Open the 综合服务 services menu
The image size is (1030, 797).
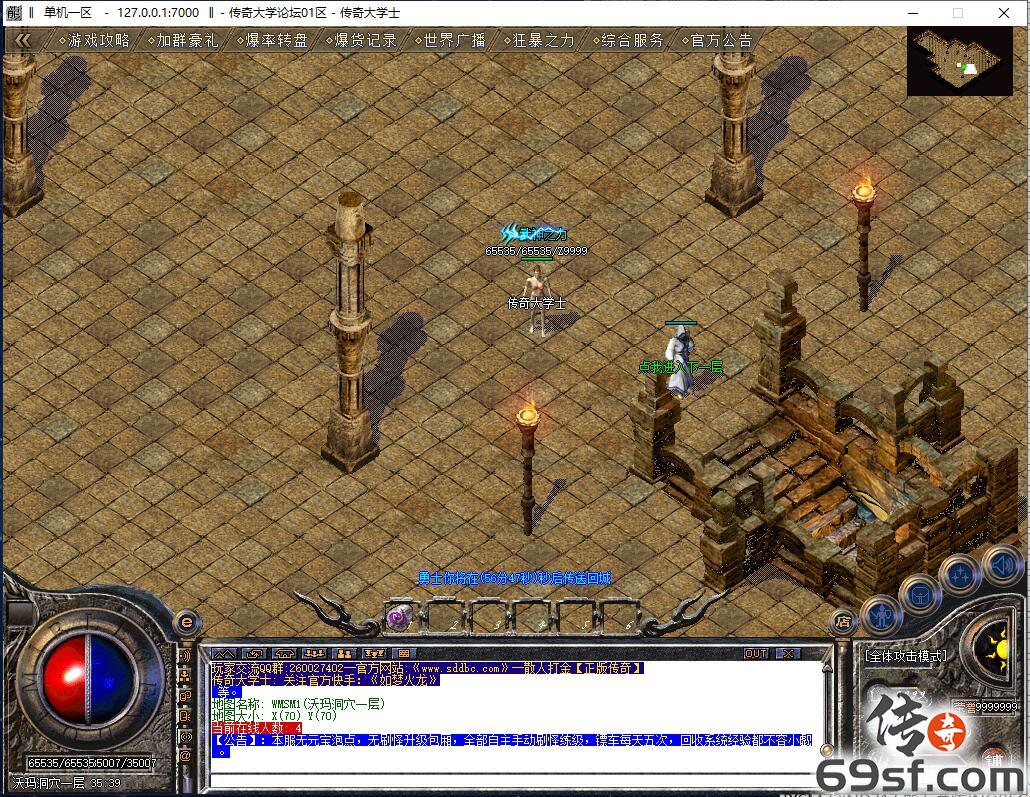(x=628, y=41)
